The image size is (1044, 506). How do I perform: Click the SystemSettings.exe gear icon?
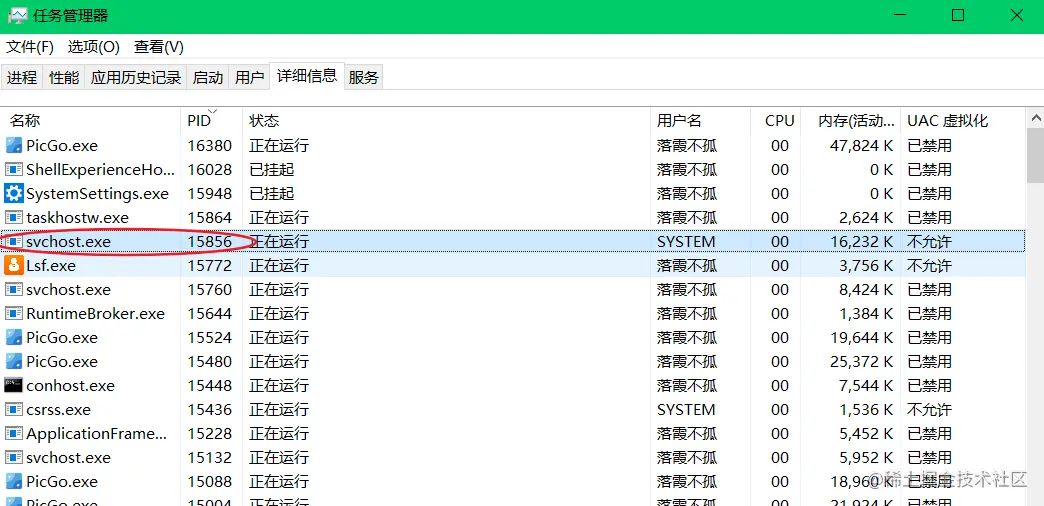point(13,194)
